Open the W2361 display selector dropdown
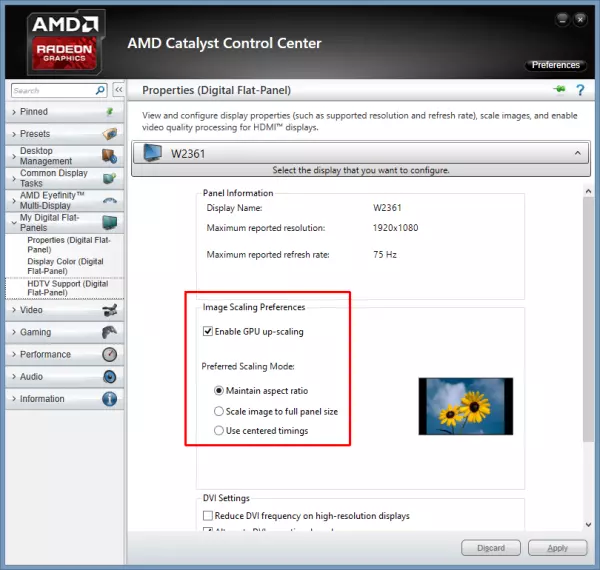Screen dimensions: 600x570 (360, 153)
